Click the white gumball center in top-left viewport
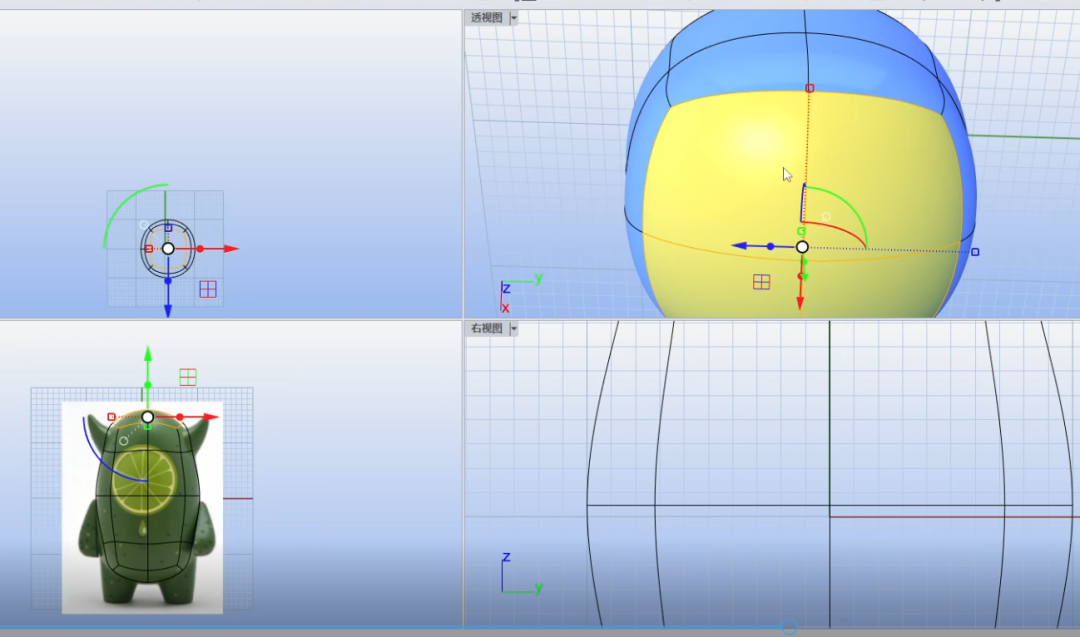The height and width of the screenshot is (637, 1080). click(x=168, y=249)
